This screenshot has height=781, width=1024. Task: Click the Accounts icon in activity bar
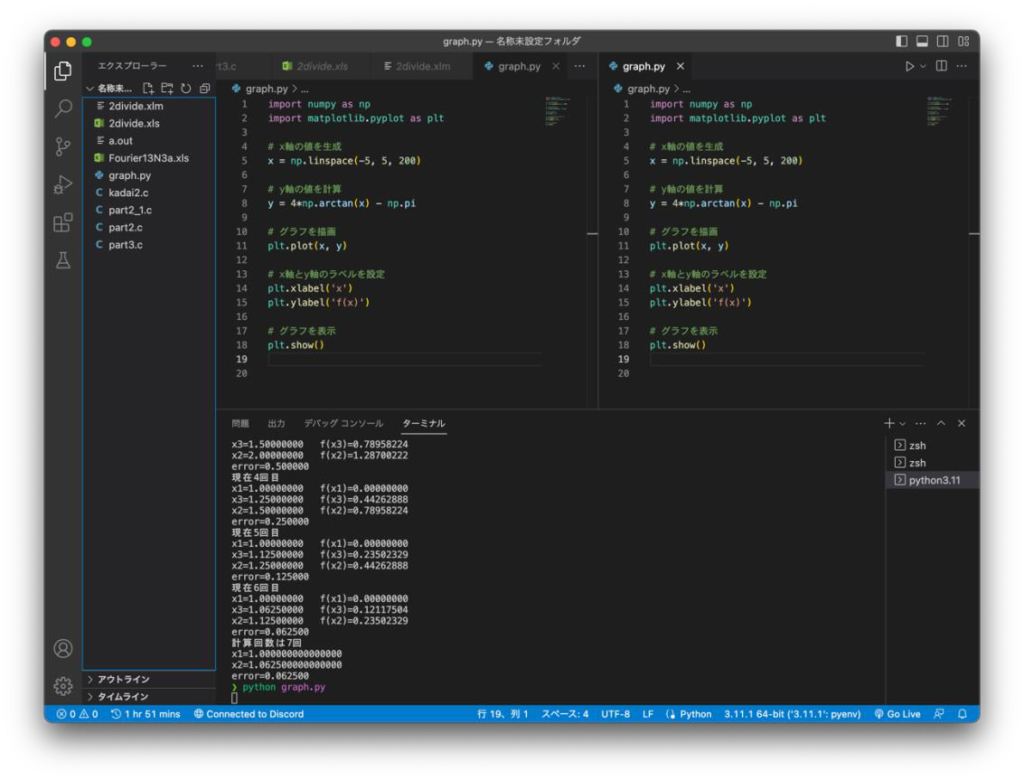(x=63, y=648)
